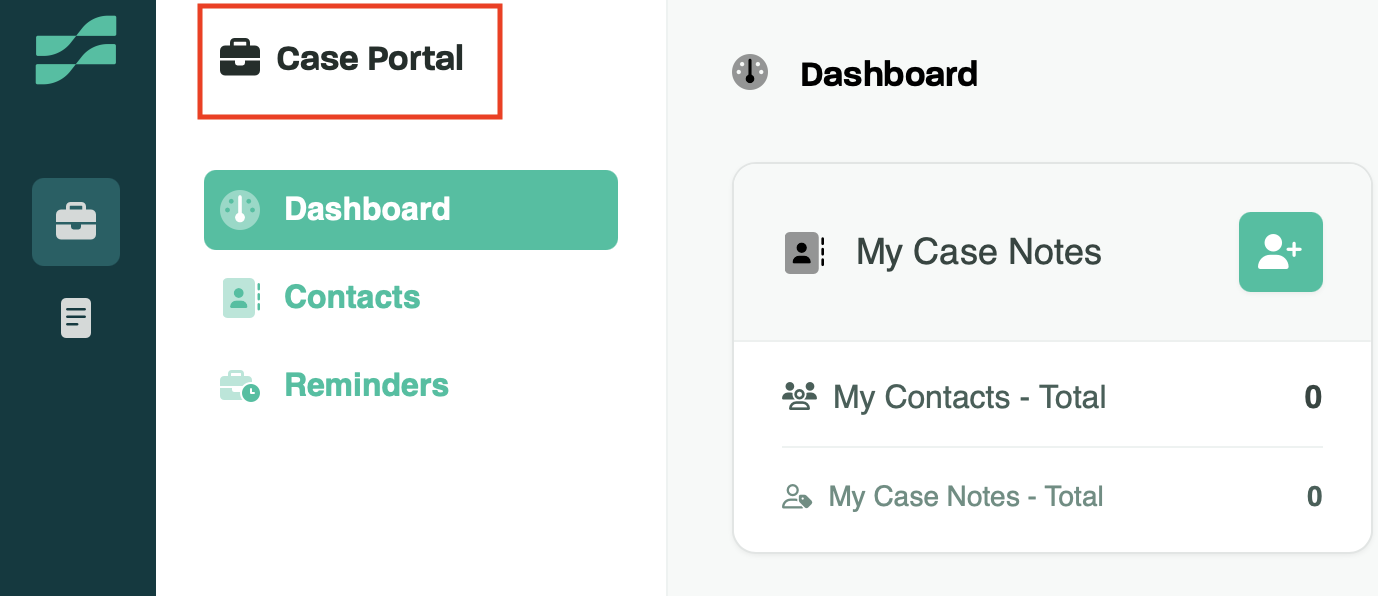The height and width of the screenshot is (596, 1378).
Task: Click the My Contacts total count value
Action: [1313, 397]
